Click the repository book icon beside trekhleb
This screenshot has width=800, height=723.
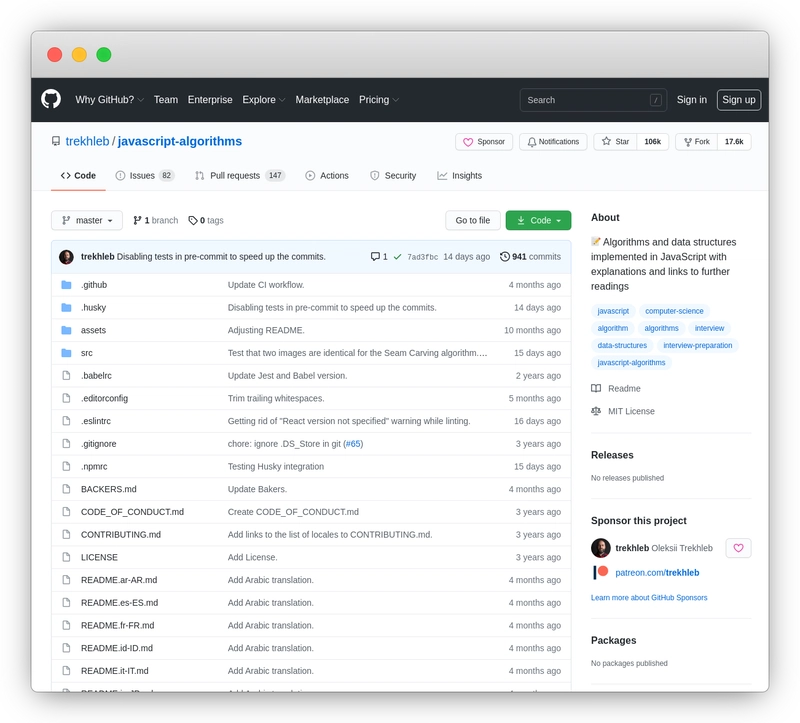coord(56,141)
